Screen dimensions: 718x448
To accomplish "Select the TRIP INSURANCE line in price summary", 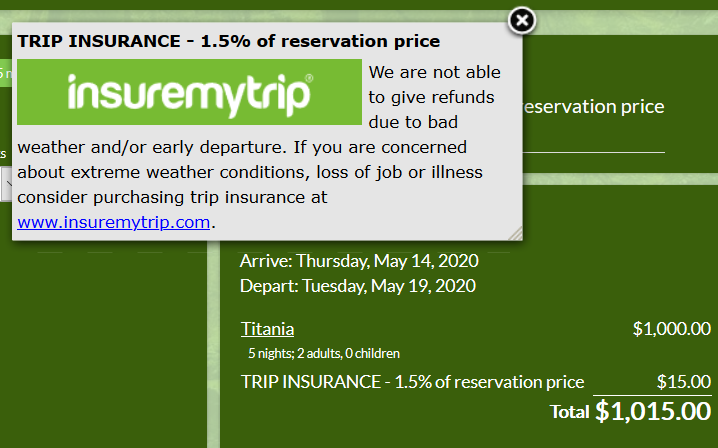I will pos(412,381).
